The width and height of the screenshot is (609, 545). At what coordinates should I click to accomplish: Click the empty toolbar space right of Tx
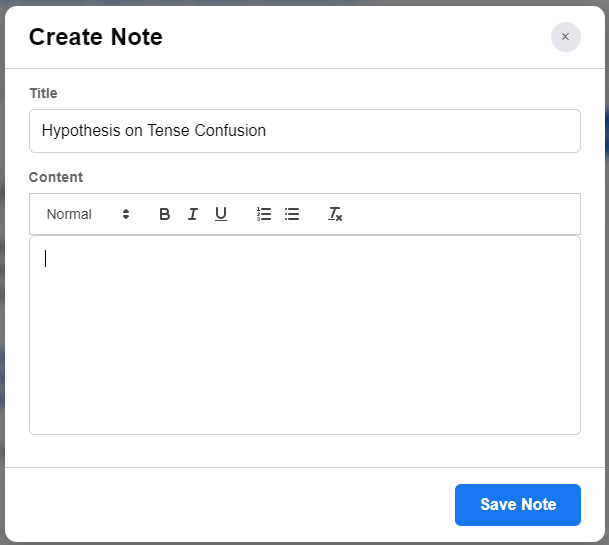(460, 214)
